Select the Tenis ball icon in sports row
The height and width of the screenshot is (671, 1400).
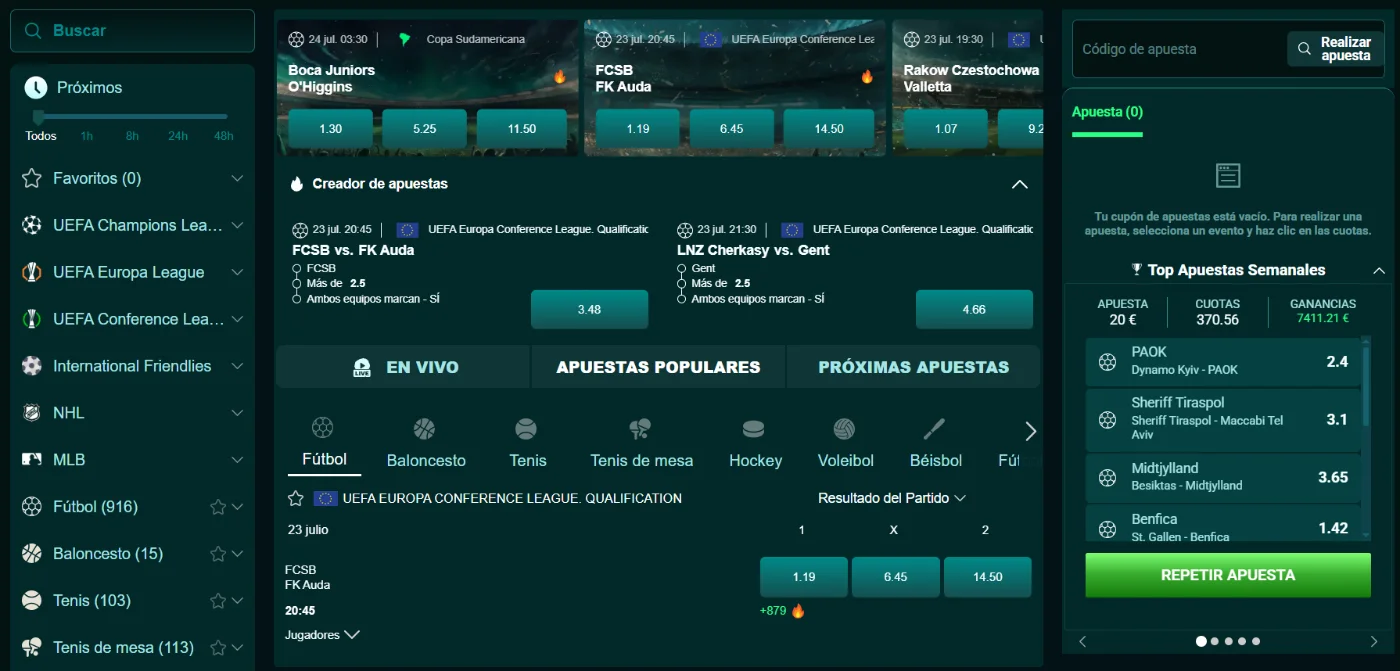pos(526,429)
